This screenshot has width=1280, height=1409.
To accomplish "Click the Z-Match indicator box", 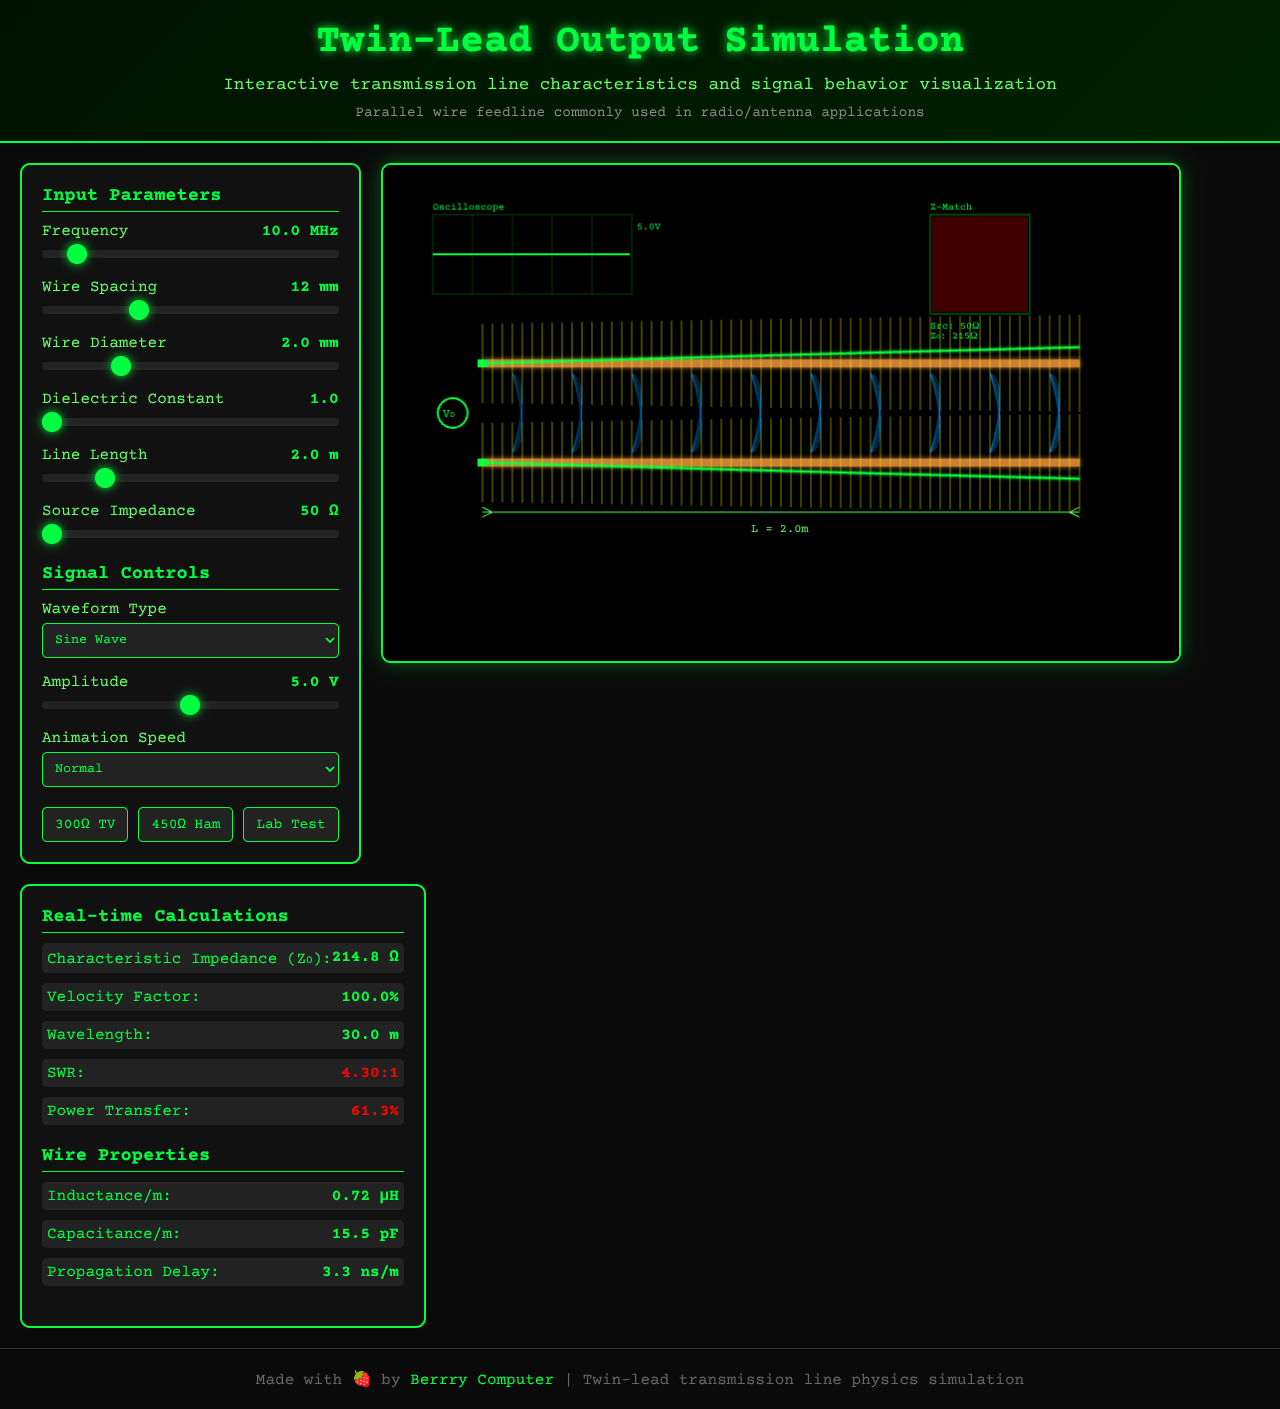I will tap(980, 264).
